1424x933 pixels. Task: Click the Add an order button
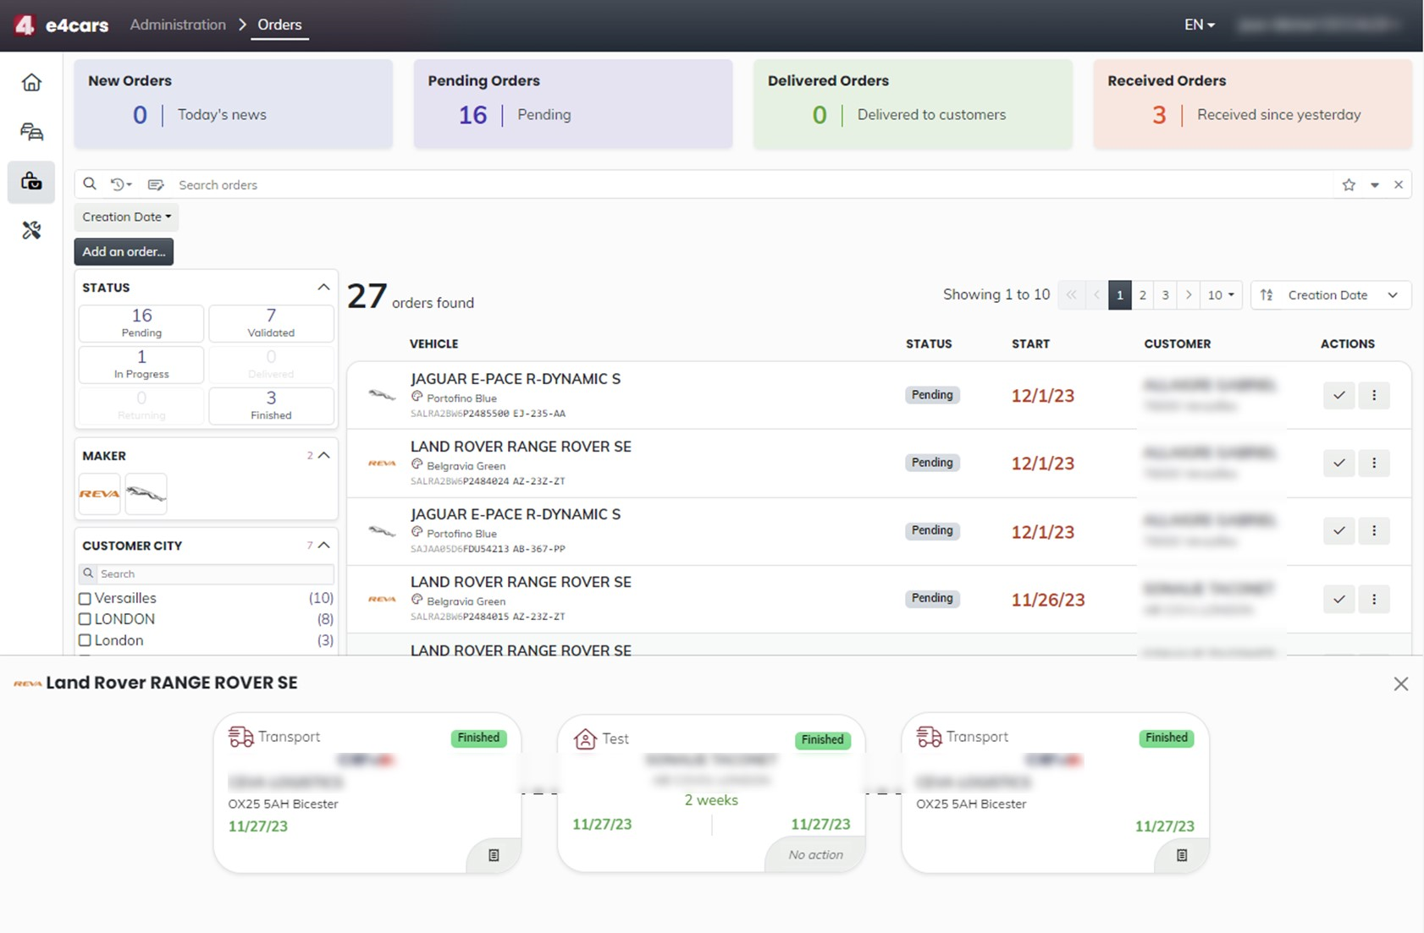pyautogui.click(x=124, y=252)
